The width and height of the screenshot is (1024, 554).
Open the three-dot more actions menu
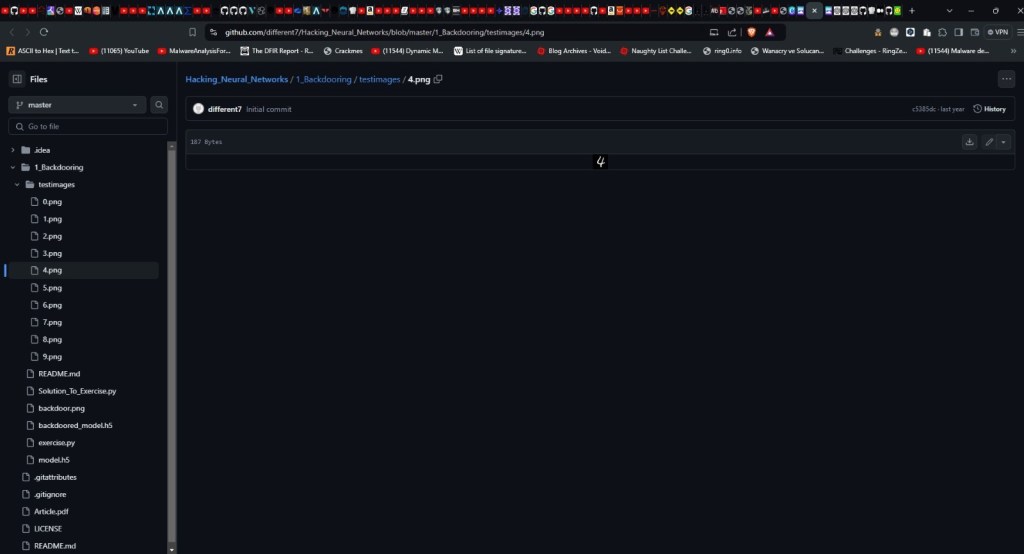coord(1005,79)
